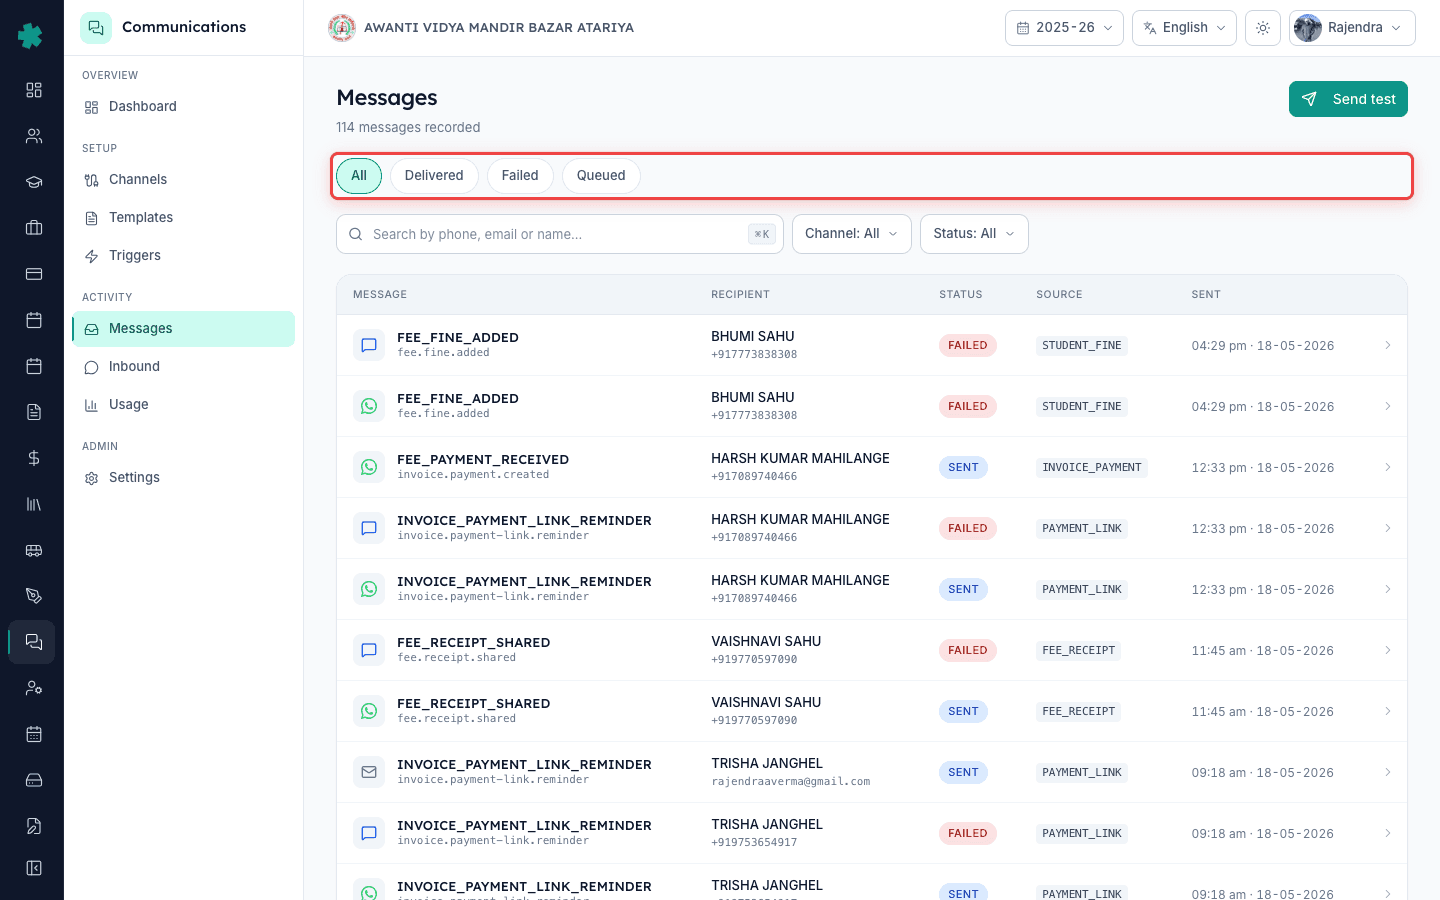Select the All filter chip
This screenshot has height=900, width=1440.
coord(359,176)
